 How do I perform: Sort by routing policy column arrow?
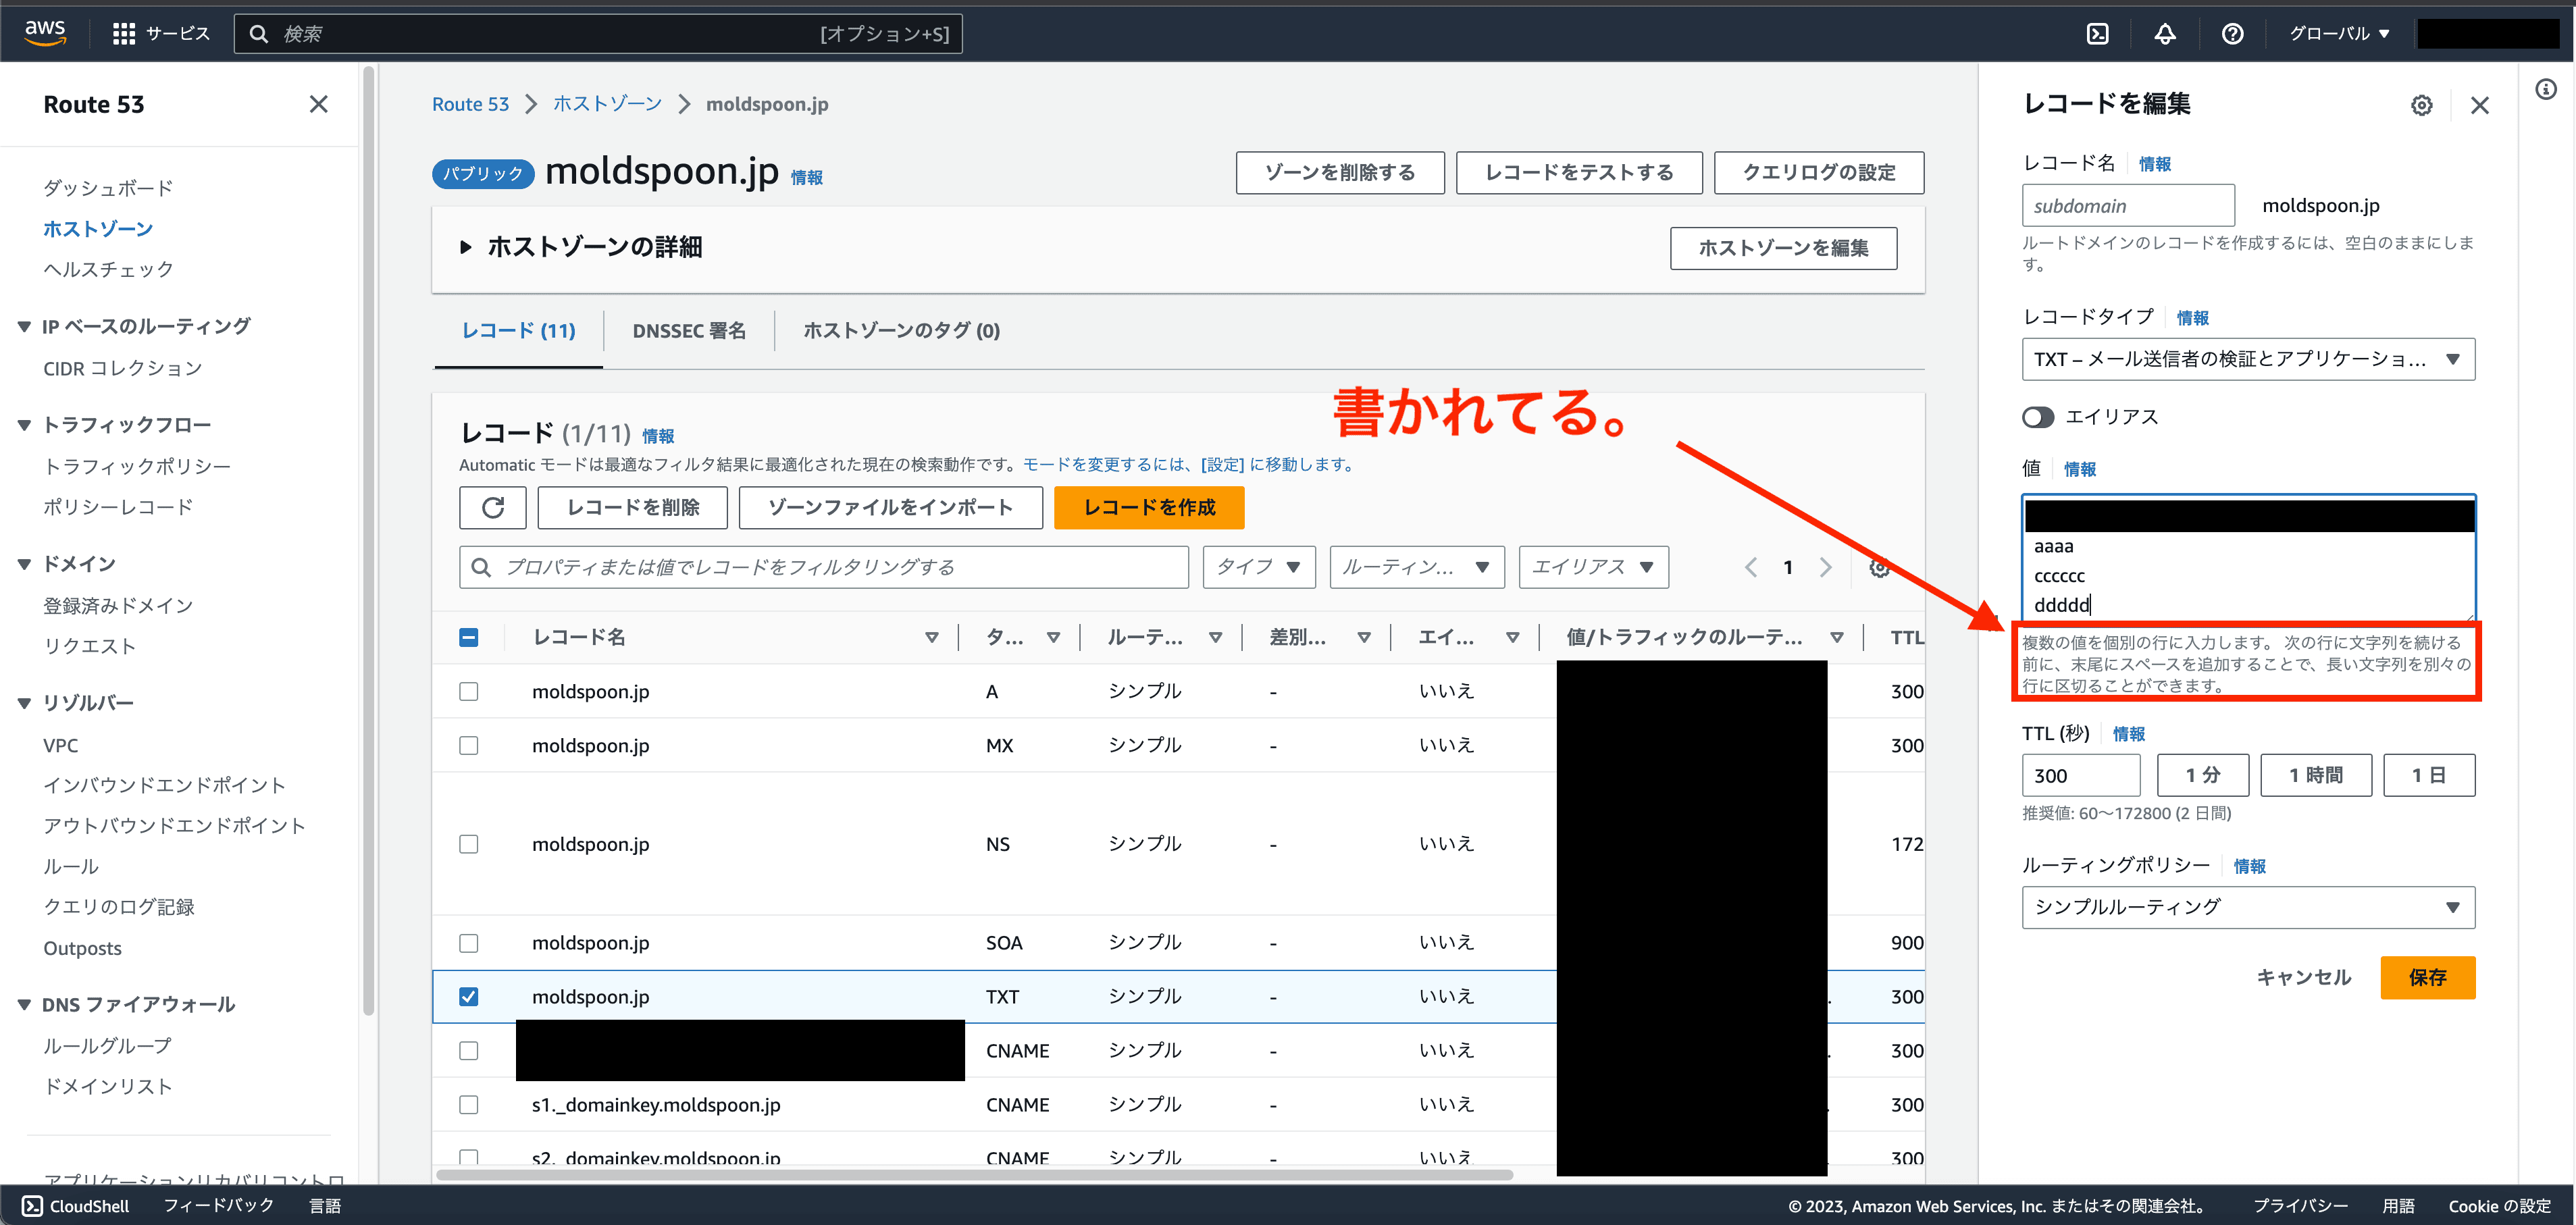point(1215,637)
